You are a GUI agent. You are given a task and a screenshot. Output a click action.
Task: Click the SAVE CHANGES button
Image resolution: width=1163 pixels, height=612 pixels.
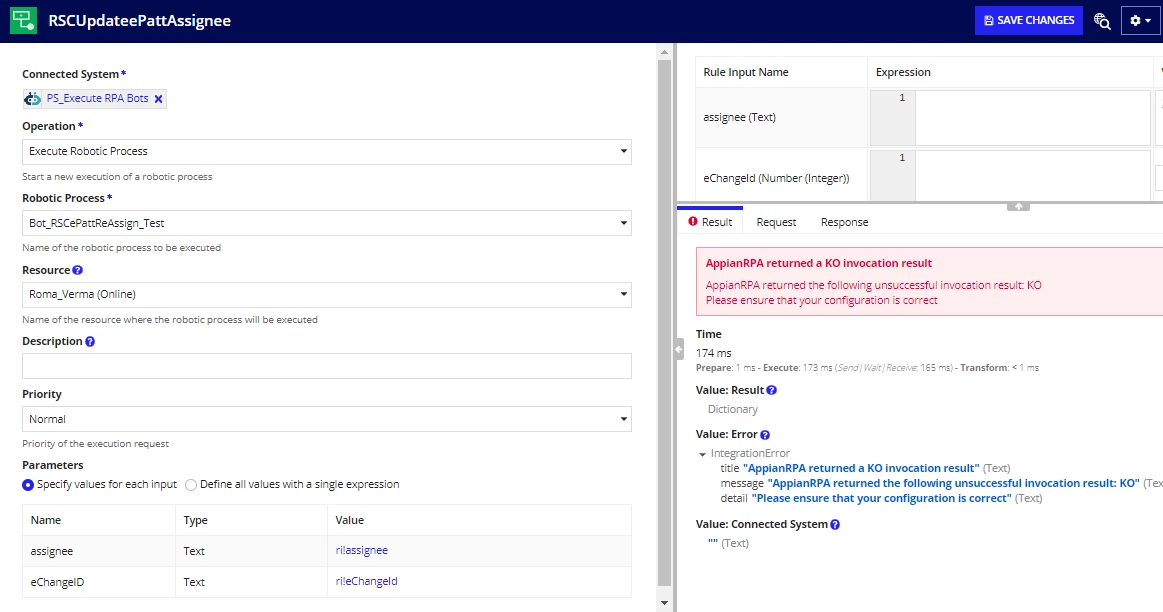click(x=1029, y=21)
